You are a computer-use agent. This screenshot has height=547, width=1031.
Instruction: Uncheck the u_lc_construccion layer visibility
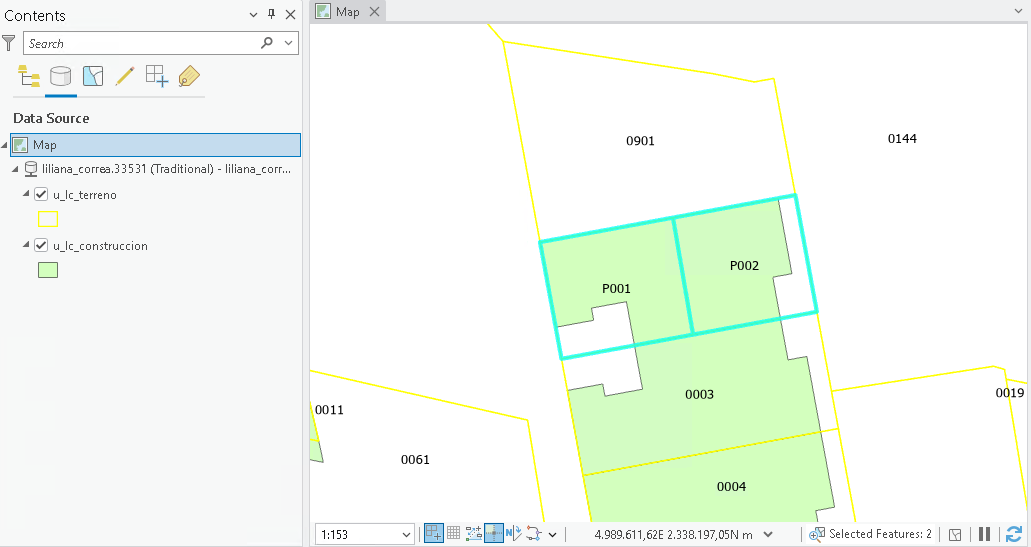pos(41,245)
